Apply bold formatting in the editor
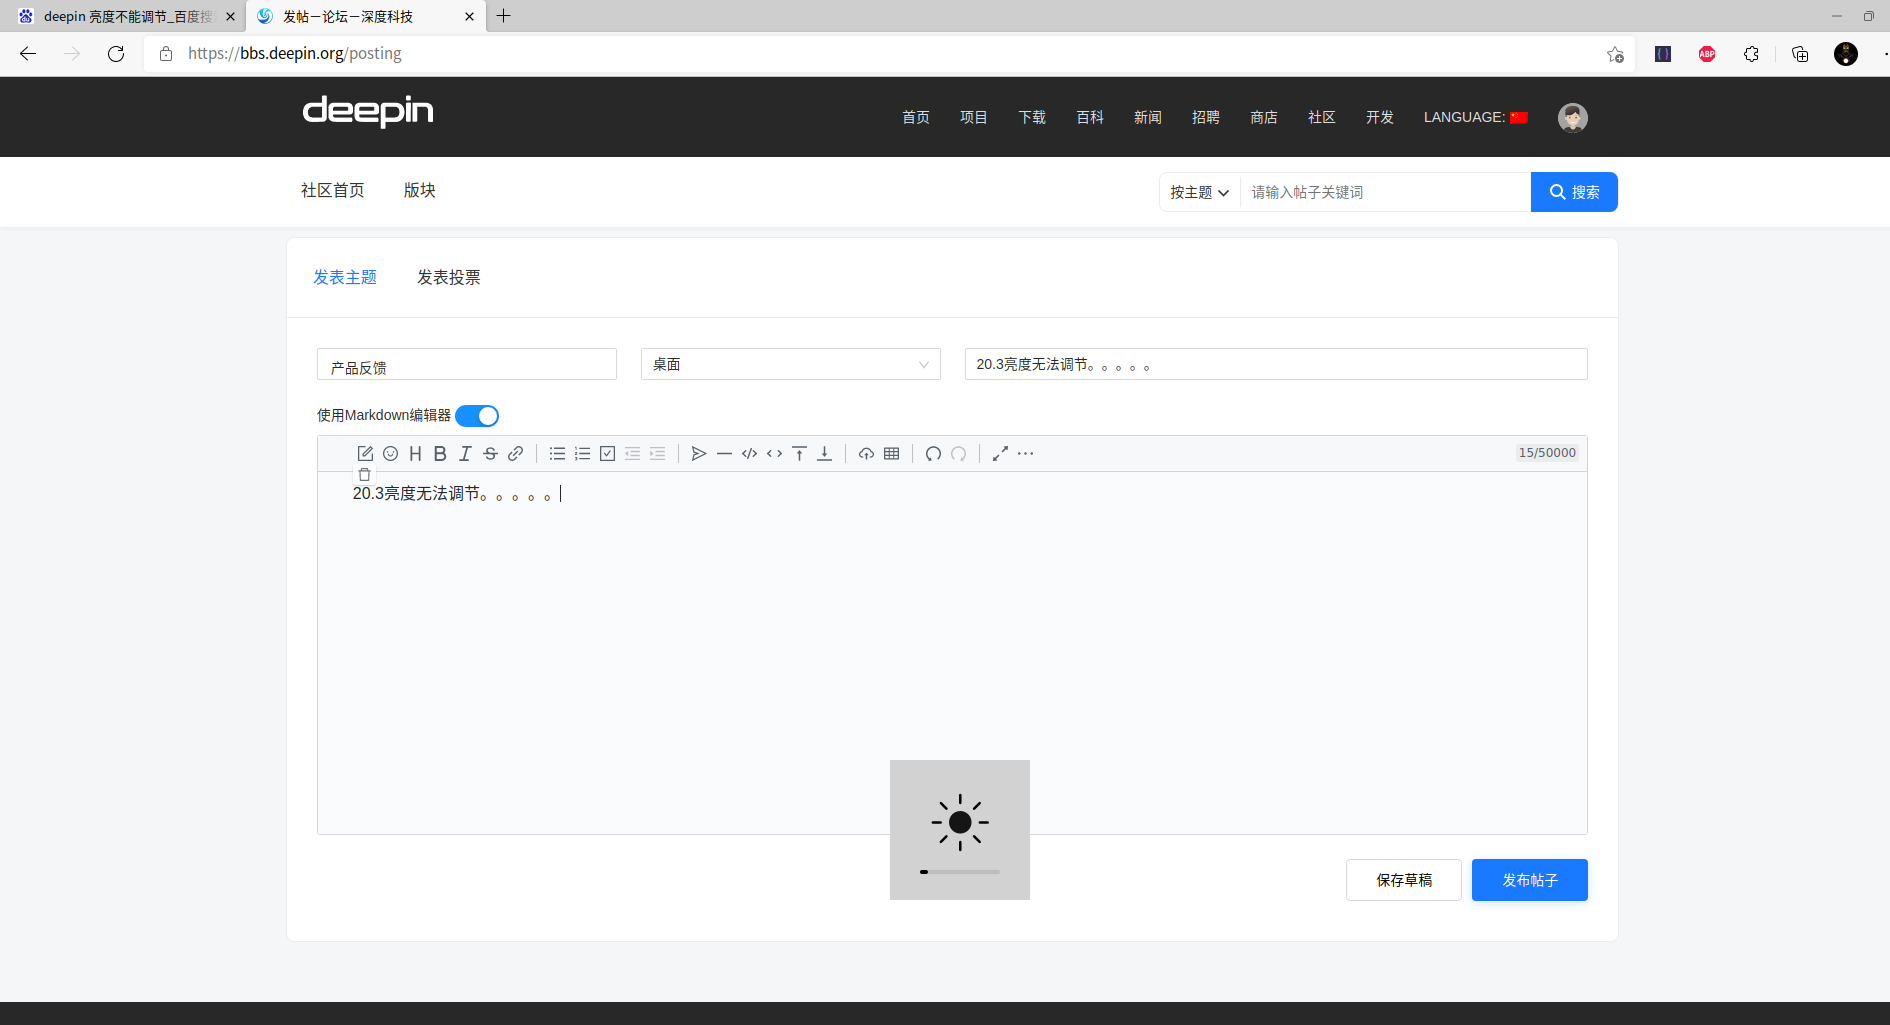1890x1025 pixels. [x=440, y=454]
